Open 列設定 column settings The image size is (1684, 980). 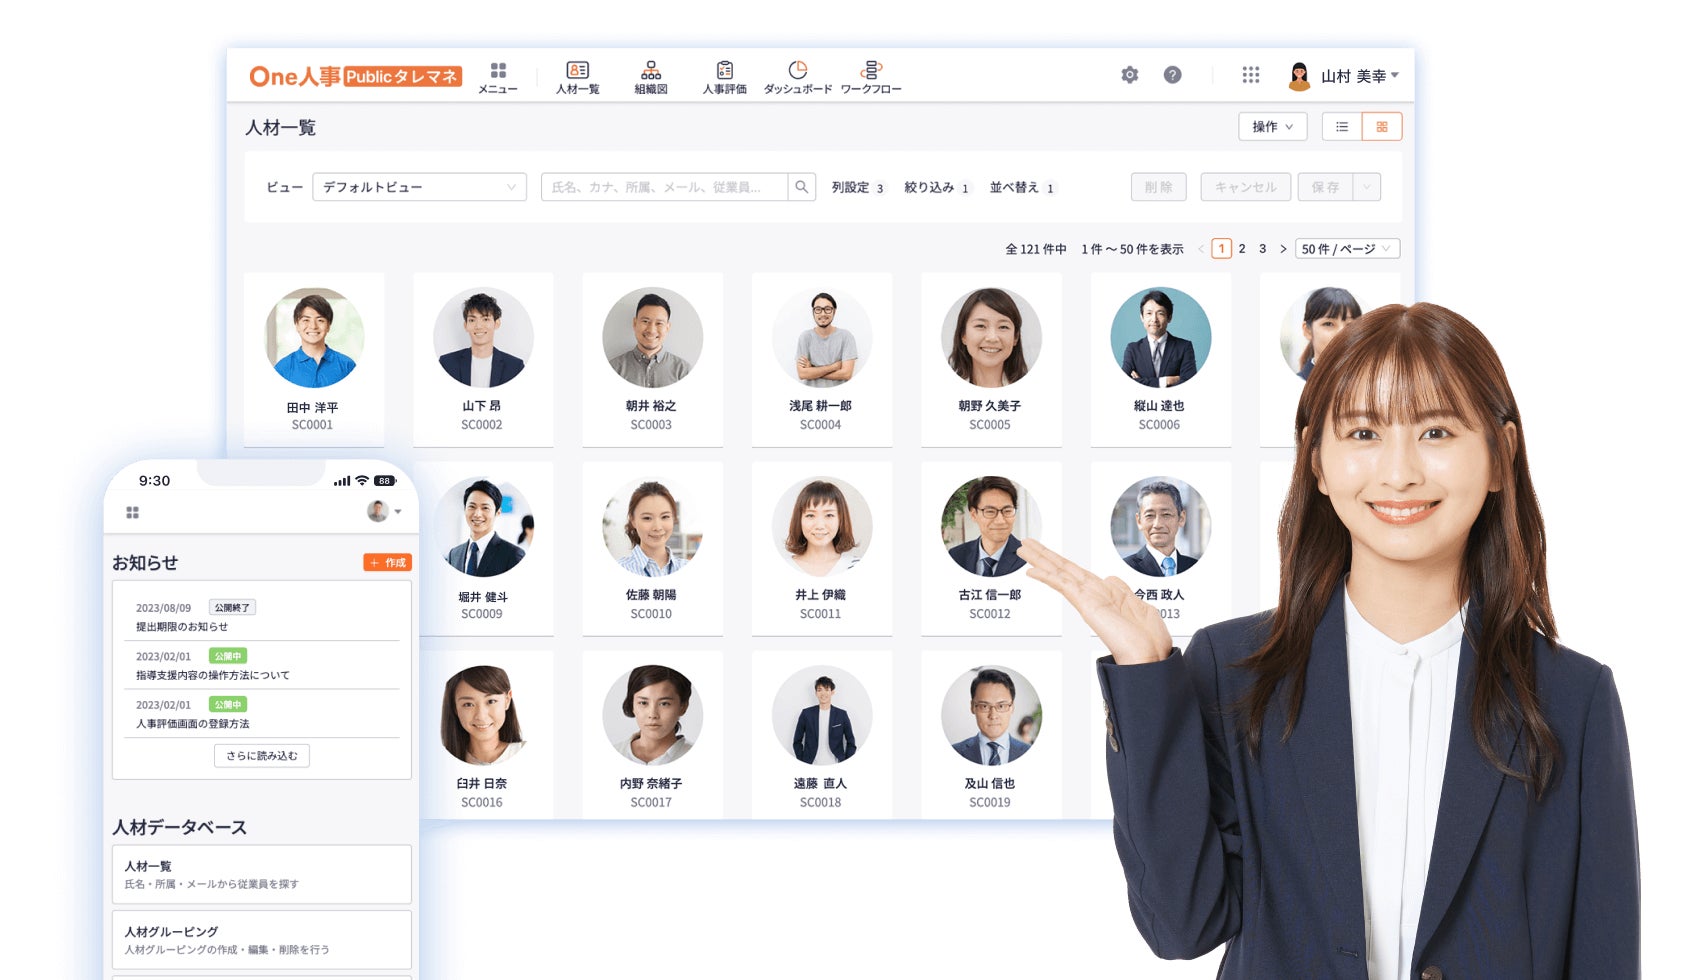point(858,187)
